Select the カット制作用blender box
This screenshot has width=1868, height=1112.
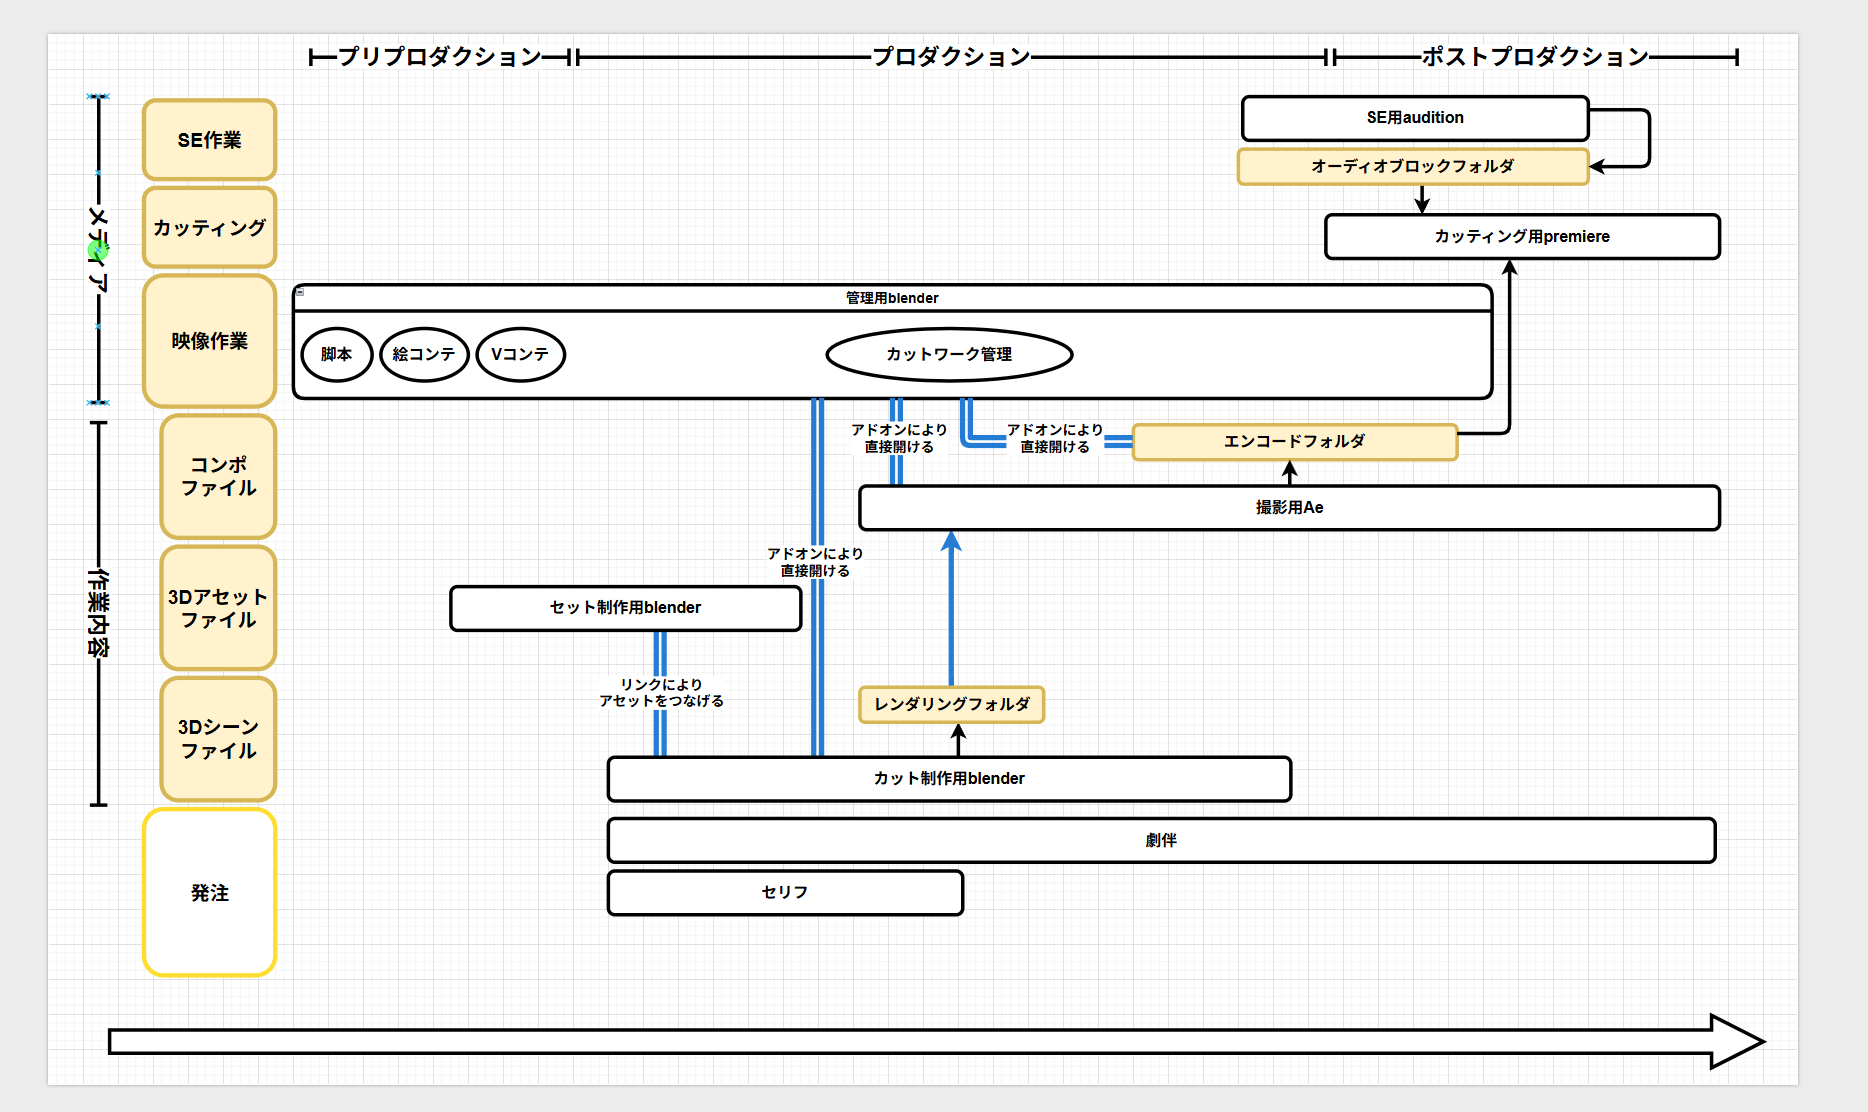[949, 779]
